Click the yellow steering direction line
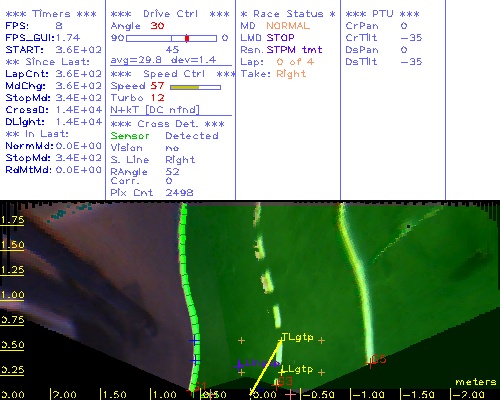500x400 pixels. [x=266, y=367]
